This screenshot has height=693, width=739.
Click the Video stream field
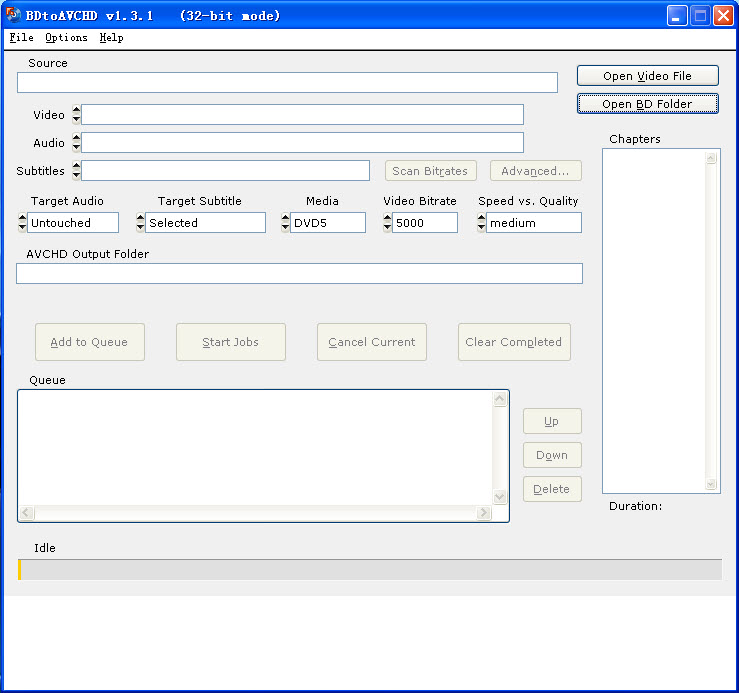click(x=302, y=115)
